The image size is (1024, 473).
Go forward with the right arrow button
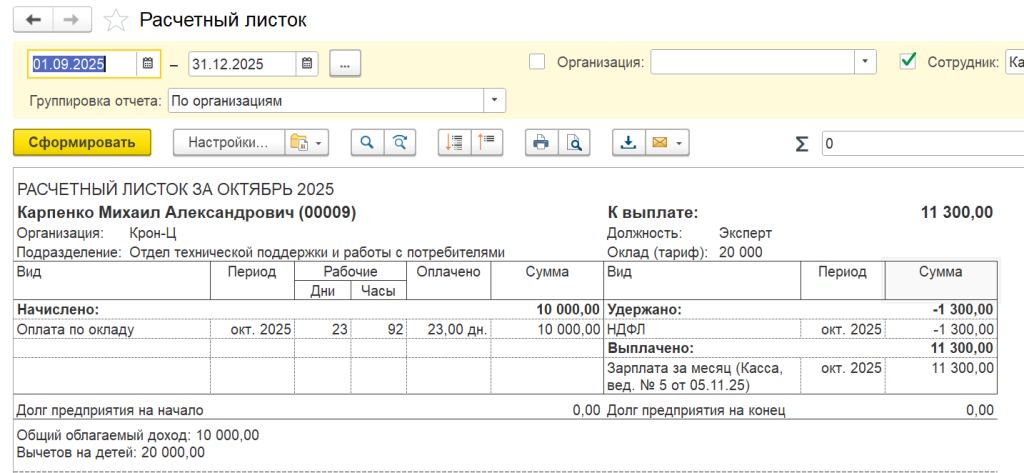point(72,20)
